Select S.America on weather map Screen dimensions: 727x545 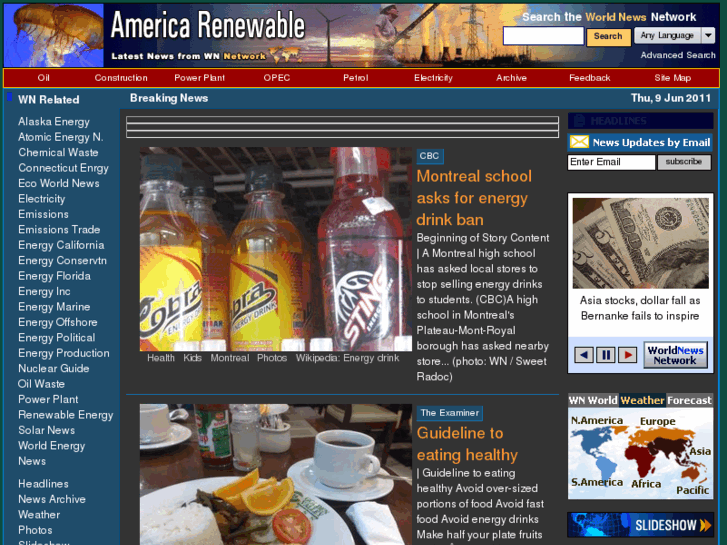597,482
